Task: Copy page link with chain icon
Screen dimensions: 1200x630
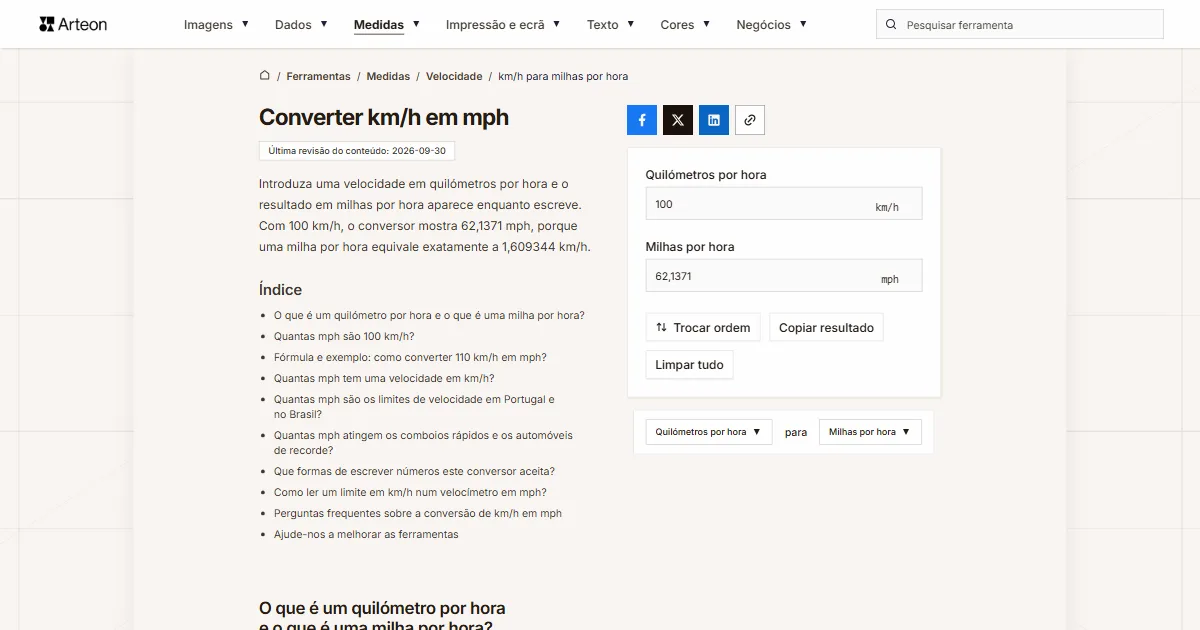Action: point(750,120)
